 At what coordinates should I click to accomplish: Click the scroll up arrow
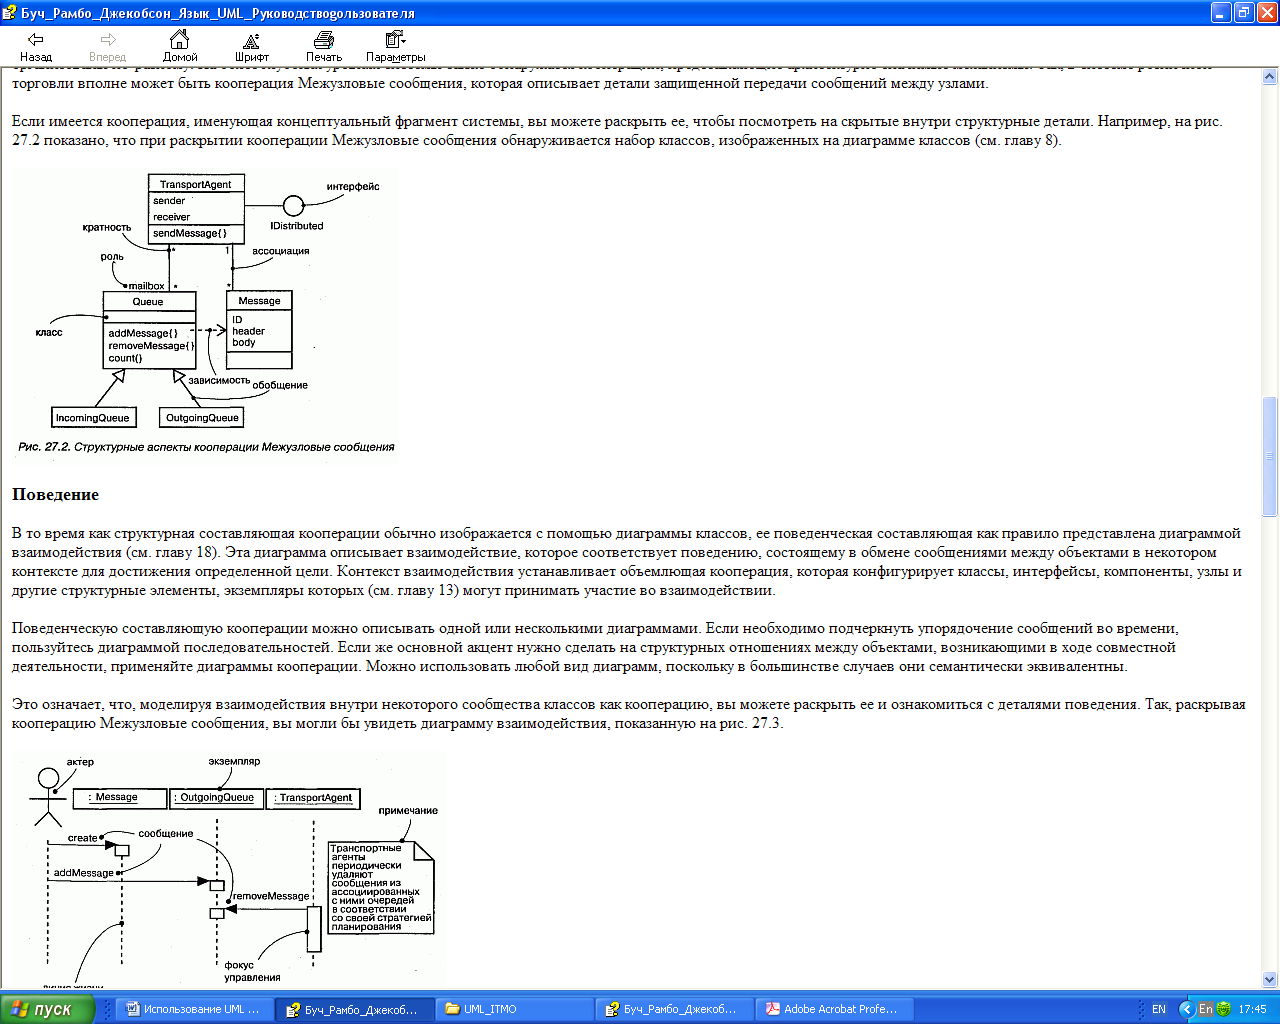(x=1270, y=77)
